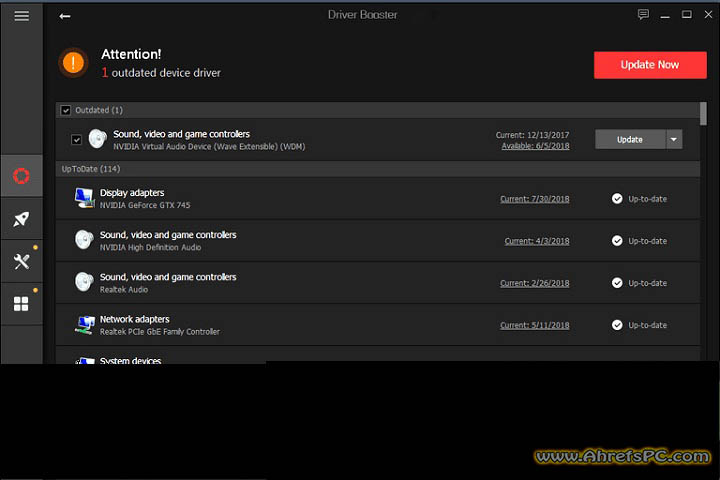Open the red Scan section in the sidebar
Image resolution: width=720 pixels, height=480 pixels.
(21, 177)
